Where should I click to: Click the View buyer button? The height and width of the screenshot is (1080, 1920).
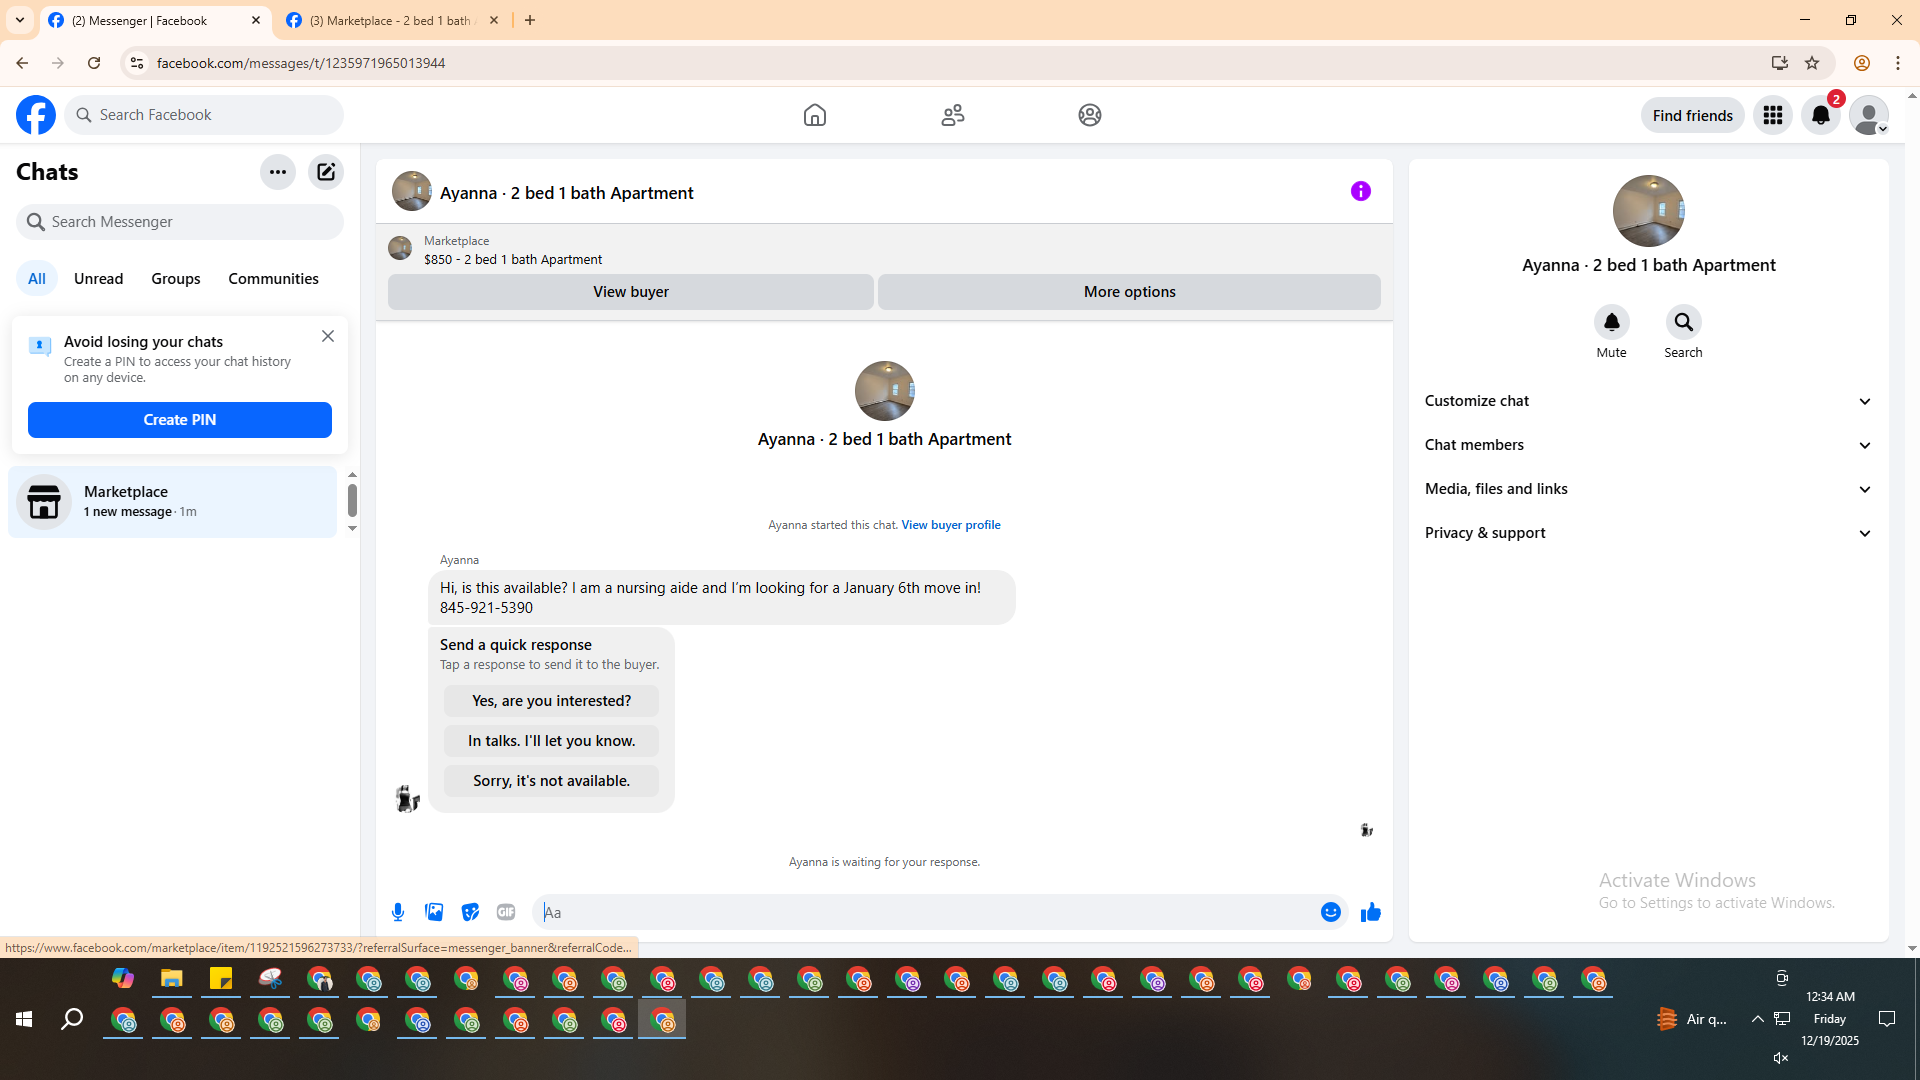[x=630, y=292]
